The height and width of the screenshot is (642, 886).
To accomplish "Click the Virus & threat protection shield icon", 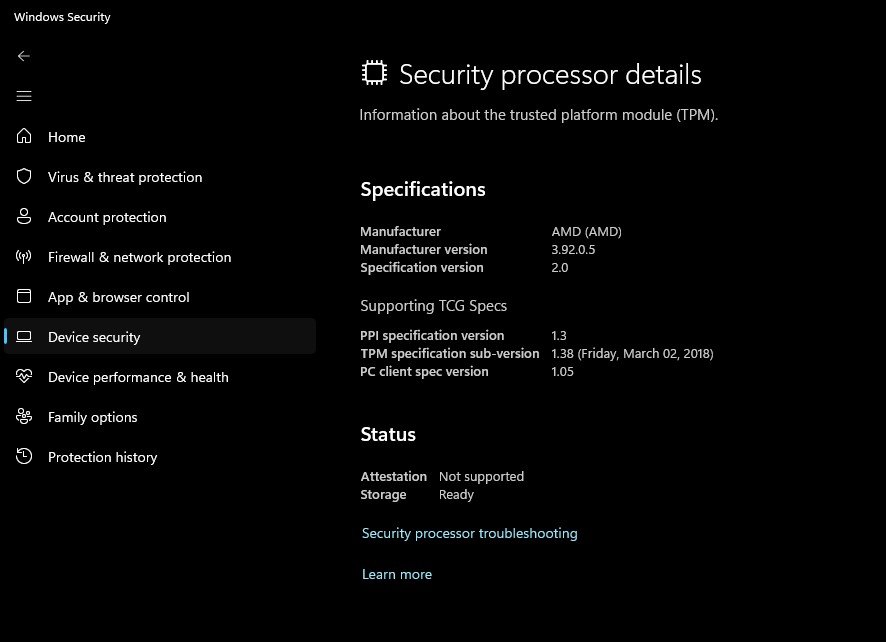I will [x=24, y=176].
